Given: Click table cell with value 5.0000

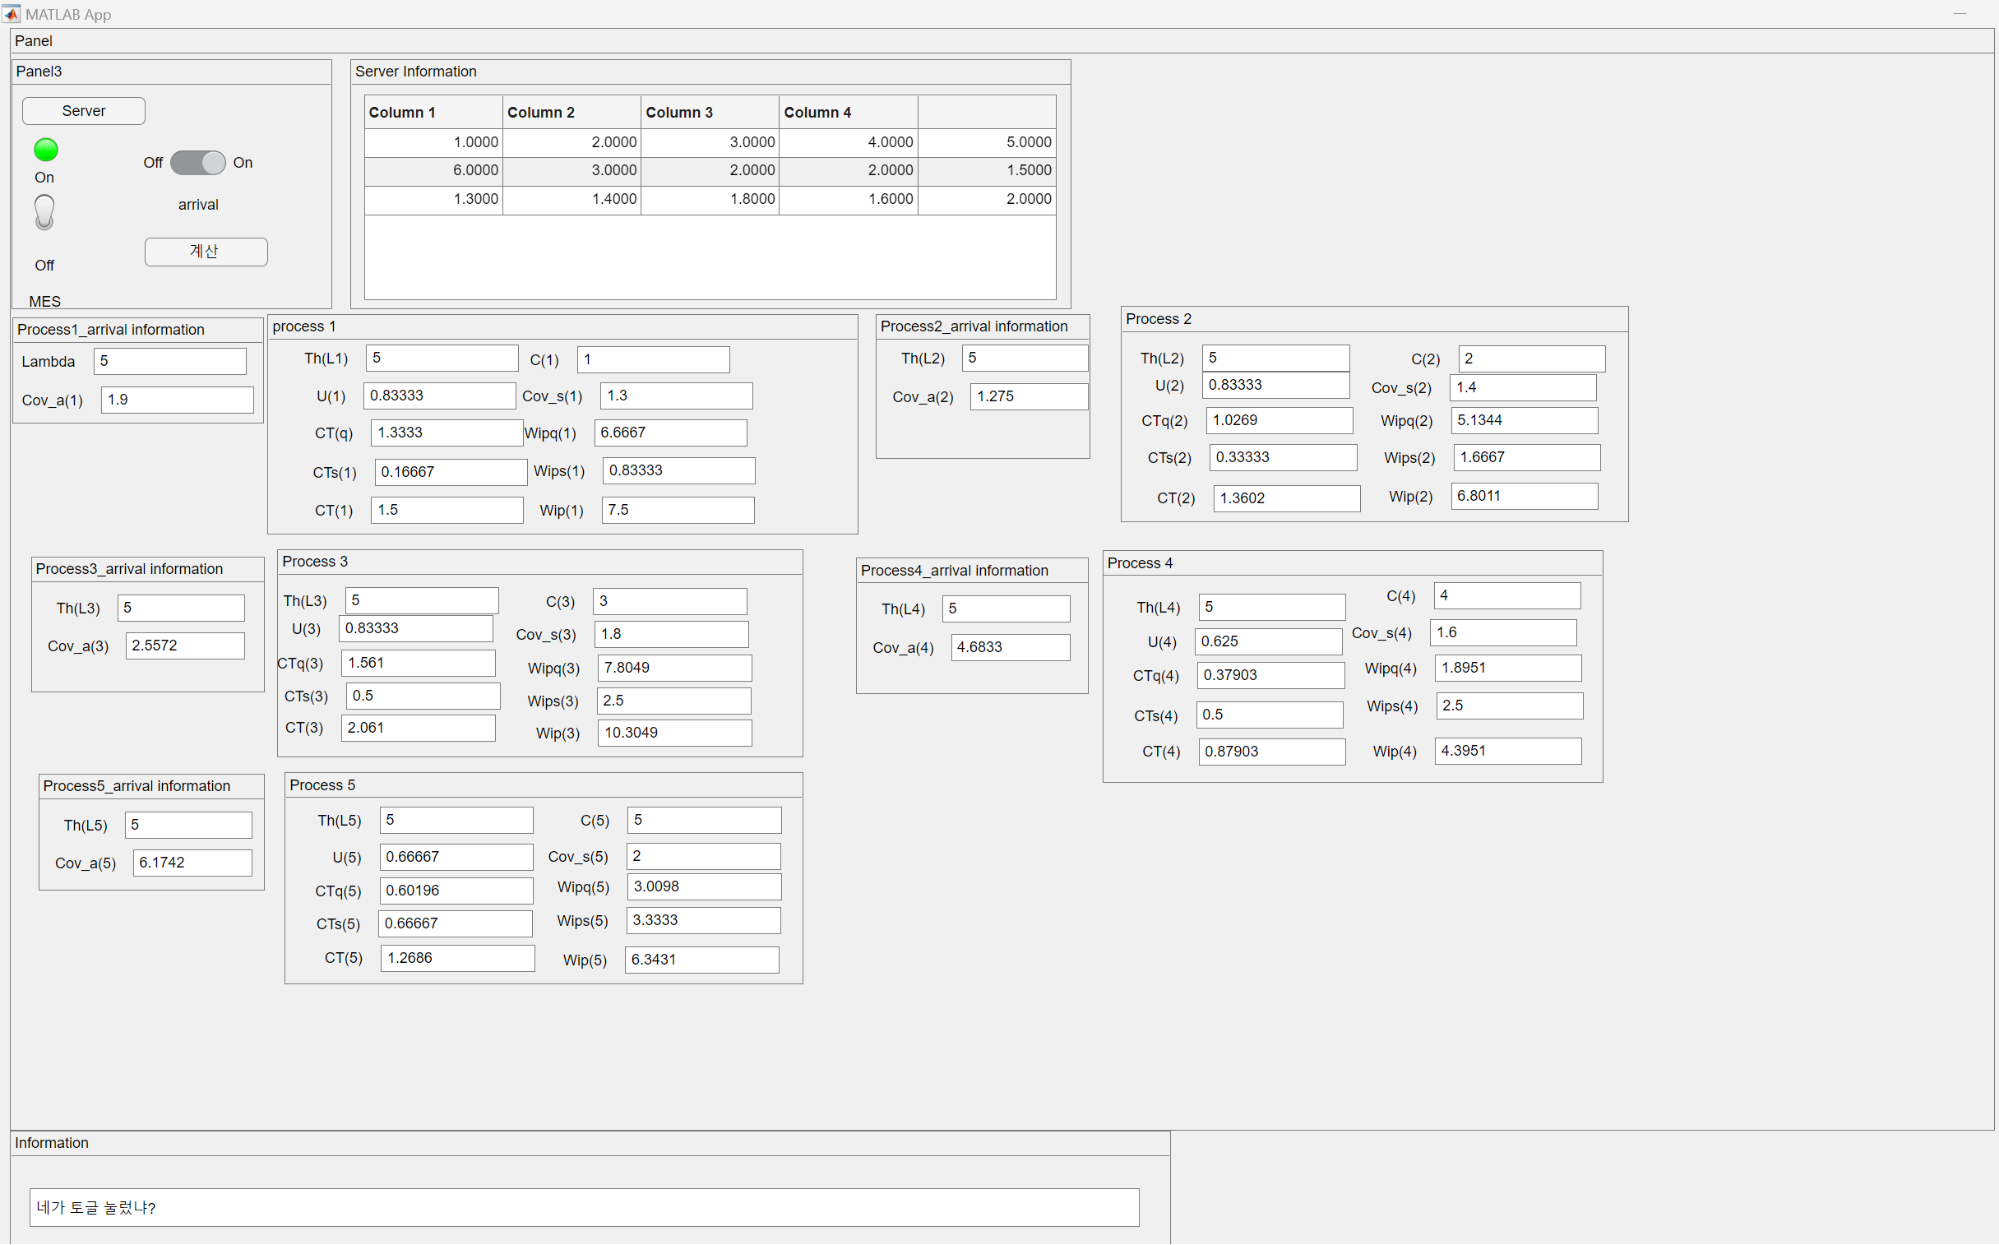Looking at the screenshot, I should 987,143.
